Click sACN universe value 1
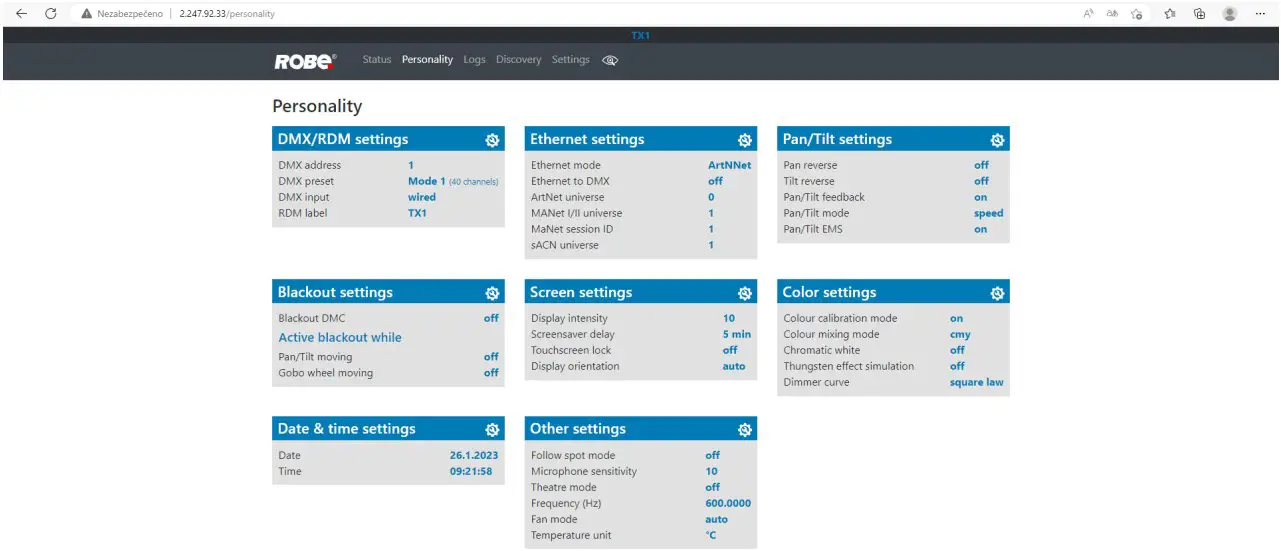The image size is (1281, 551). point(711,245)
